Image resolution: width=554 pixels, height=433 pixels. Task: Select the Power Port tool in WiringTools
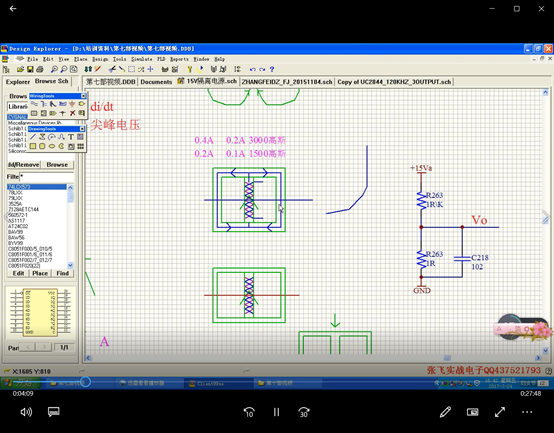72,104
